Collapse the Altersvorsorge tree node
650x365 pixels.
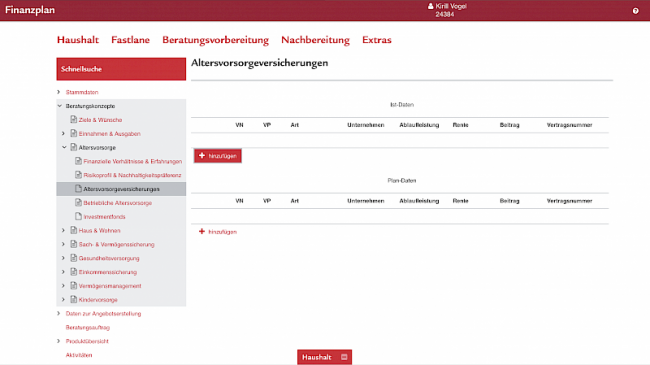coord(64,147)
